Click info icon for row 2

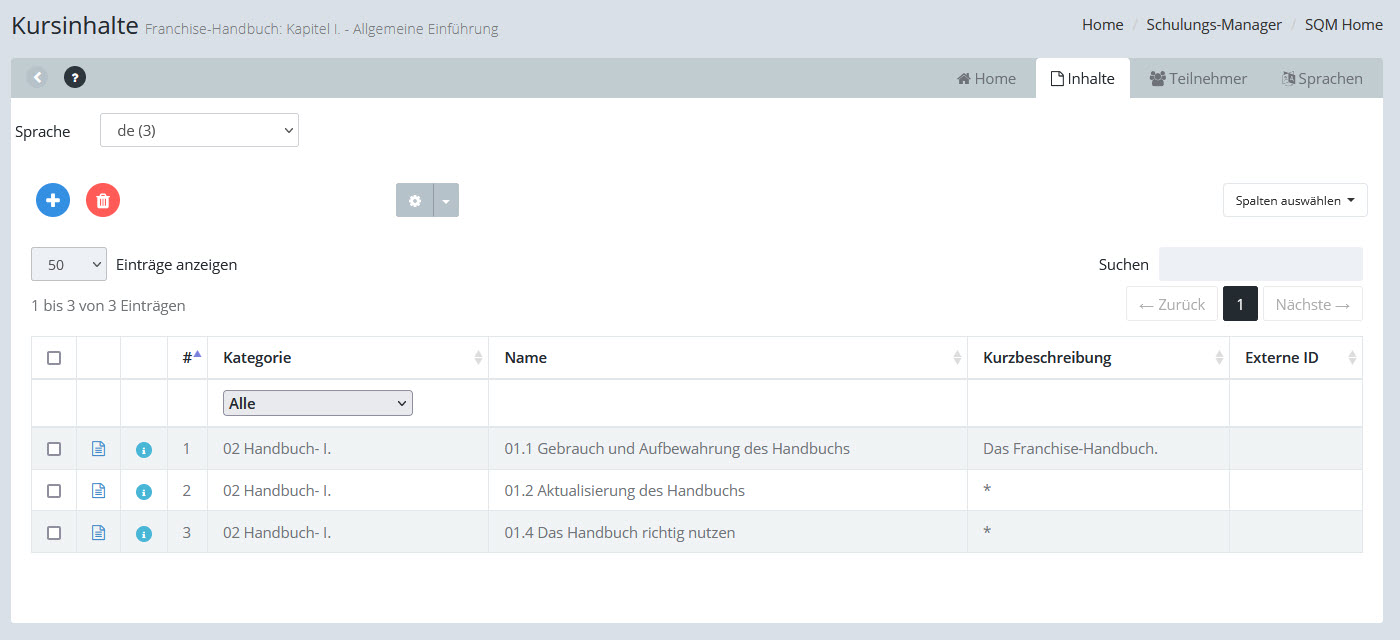[x=144, y=492]
